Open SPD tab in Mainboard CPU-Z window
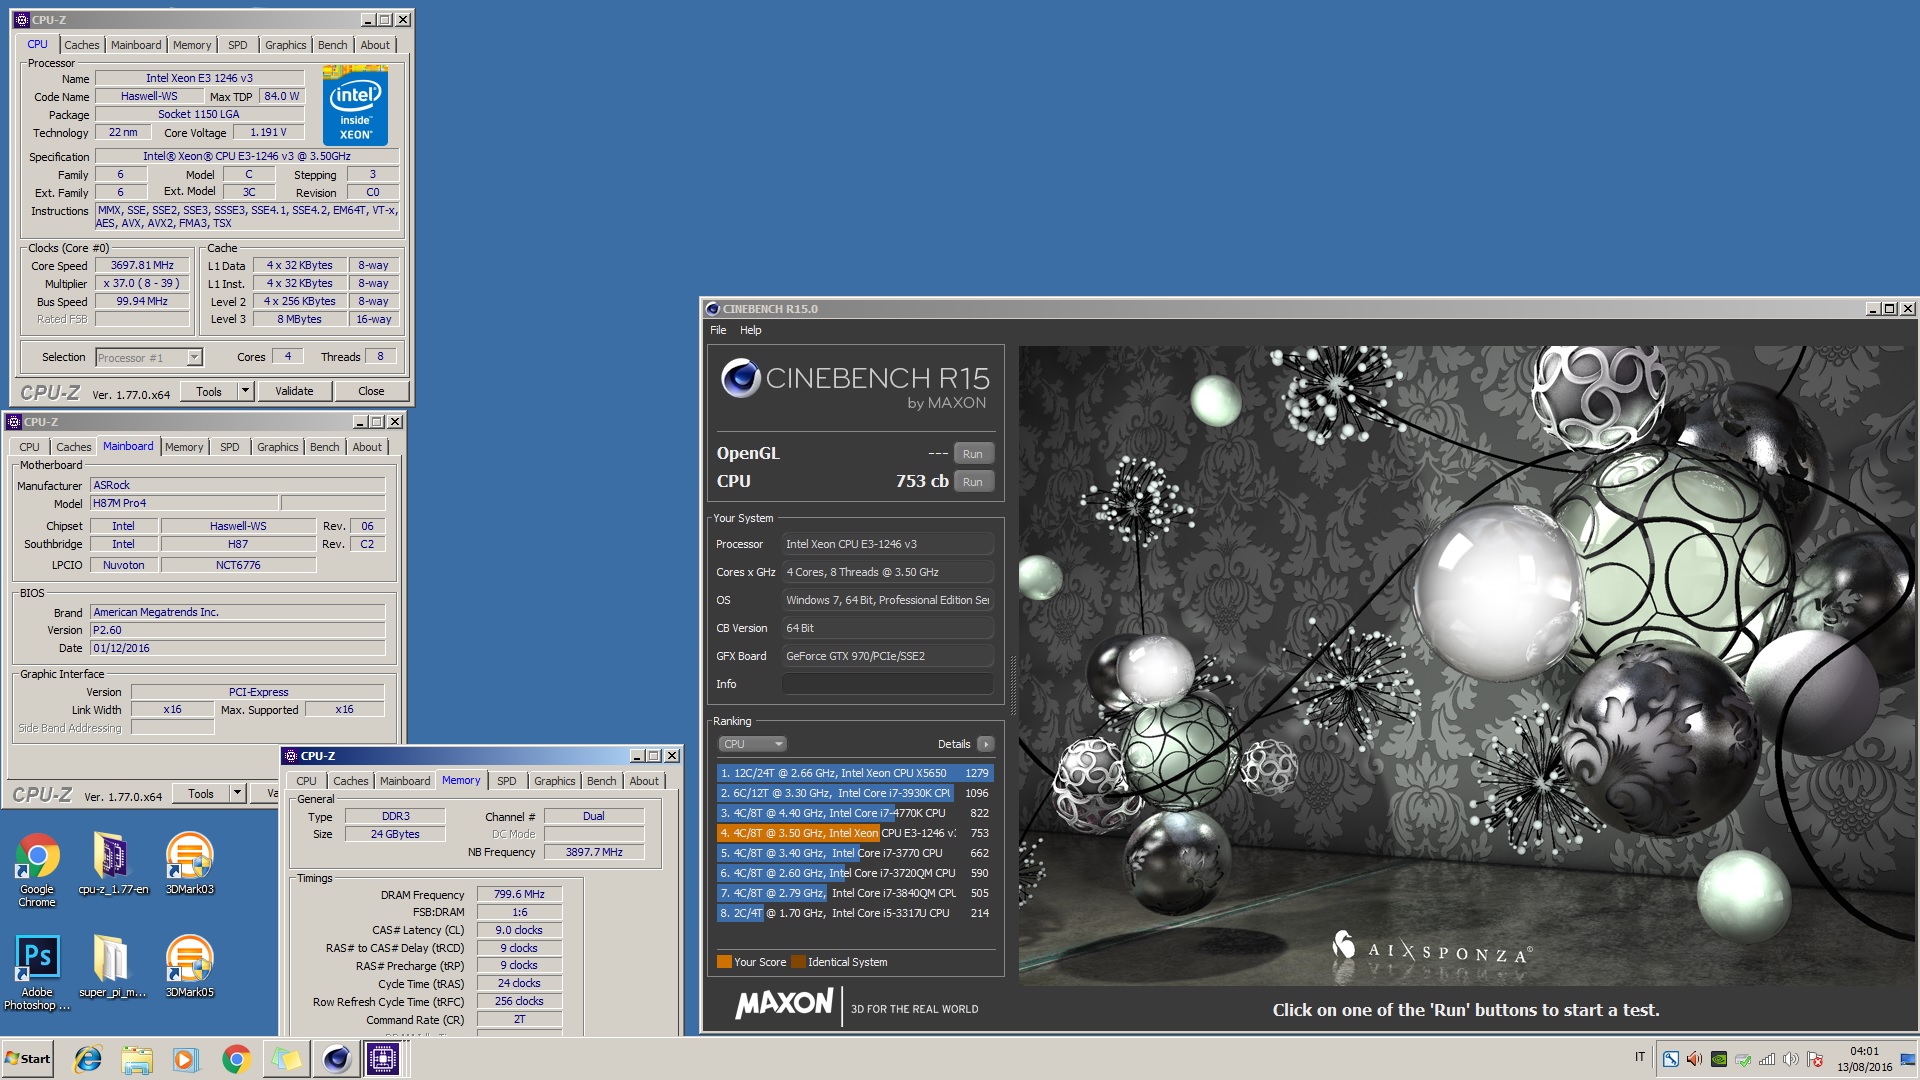Viewport: 1920px width, 1080px height. coord(229,447)
